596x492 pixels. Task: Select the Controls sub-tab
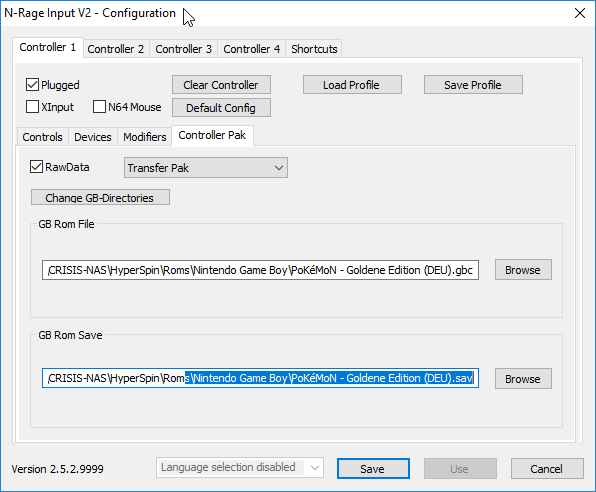coord(42,137)
